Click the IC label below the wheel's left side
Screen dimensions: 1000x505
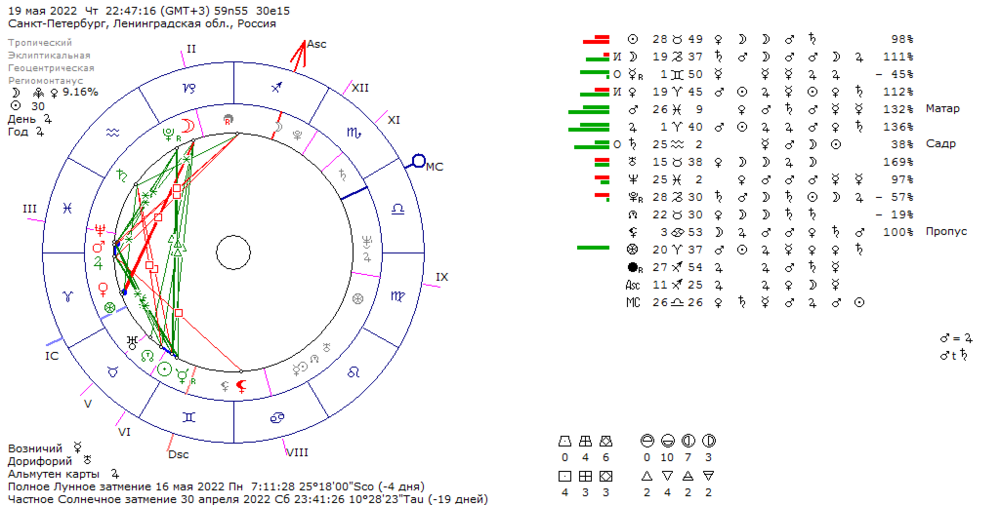[52, 356]
